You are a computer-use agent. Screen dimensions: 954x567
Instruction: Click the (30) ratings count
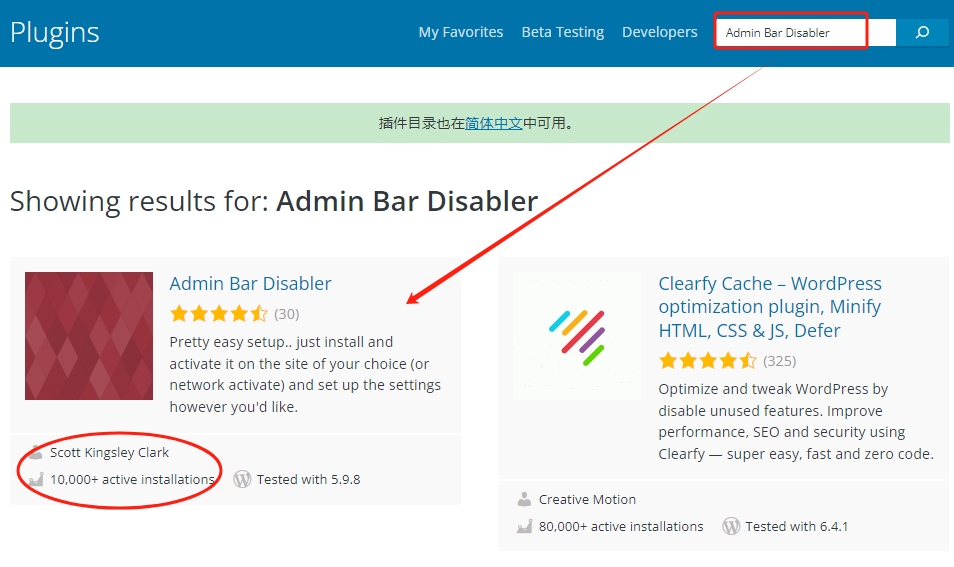(x=287, y=314)
